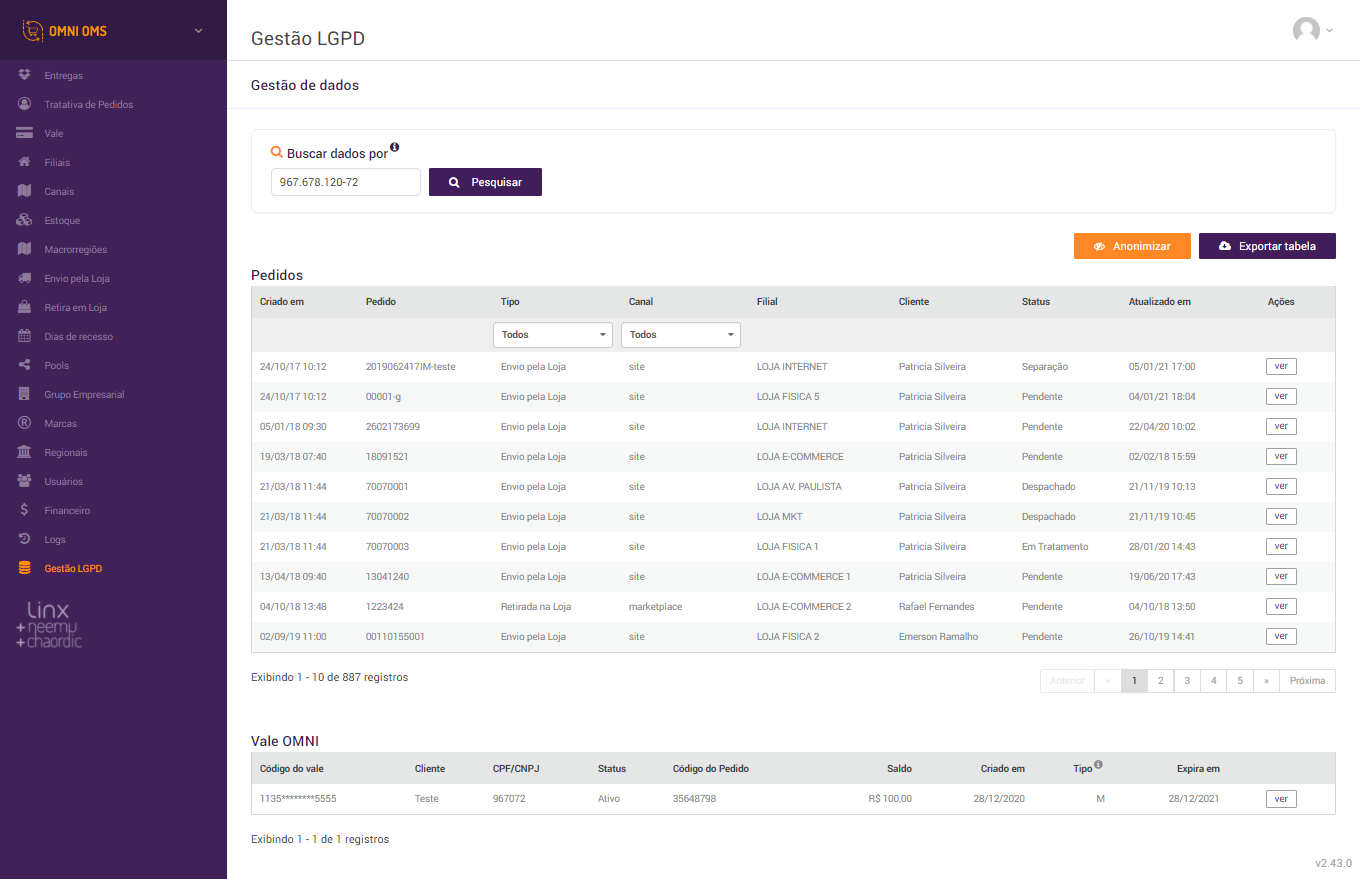
Task: Click the R$ 100,00 saldo value
Action: [890, 798]
